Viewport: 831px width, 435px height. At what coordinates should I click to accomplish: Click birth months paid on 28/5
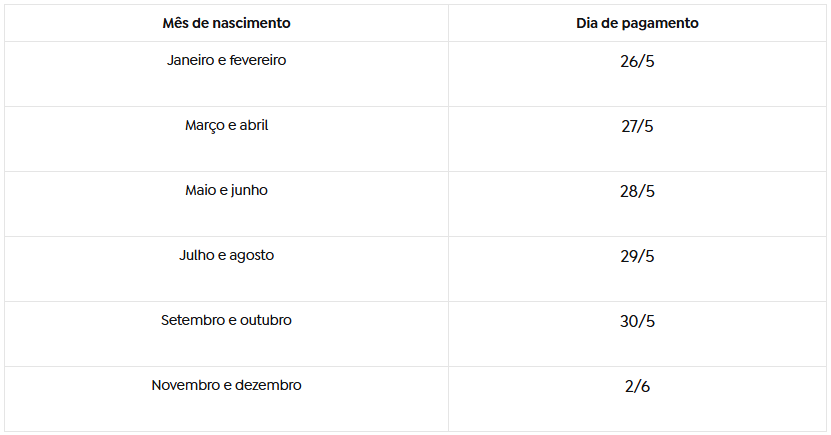[226, 191]
